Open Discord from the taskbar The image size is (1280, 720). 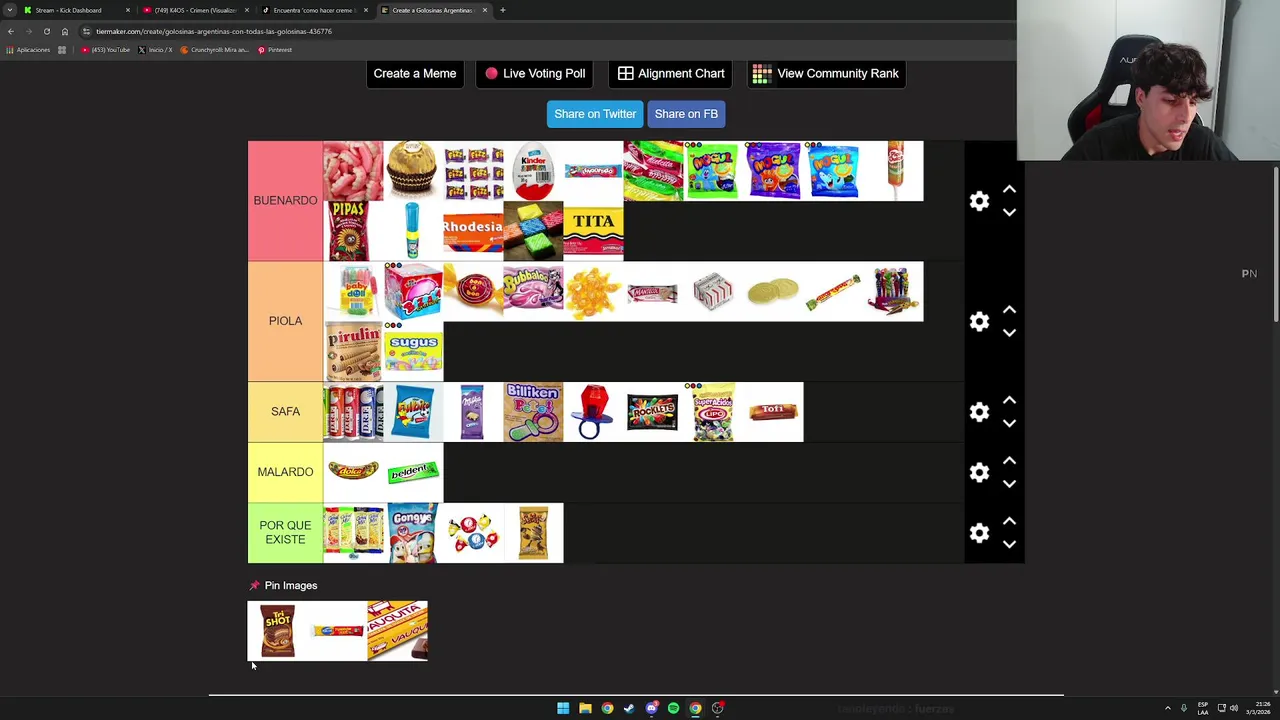pos(651,708)
